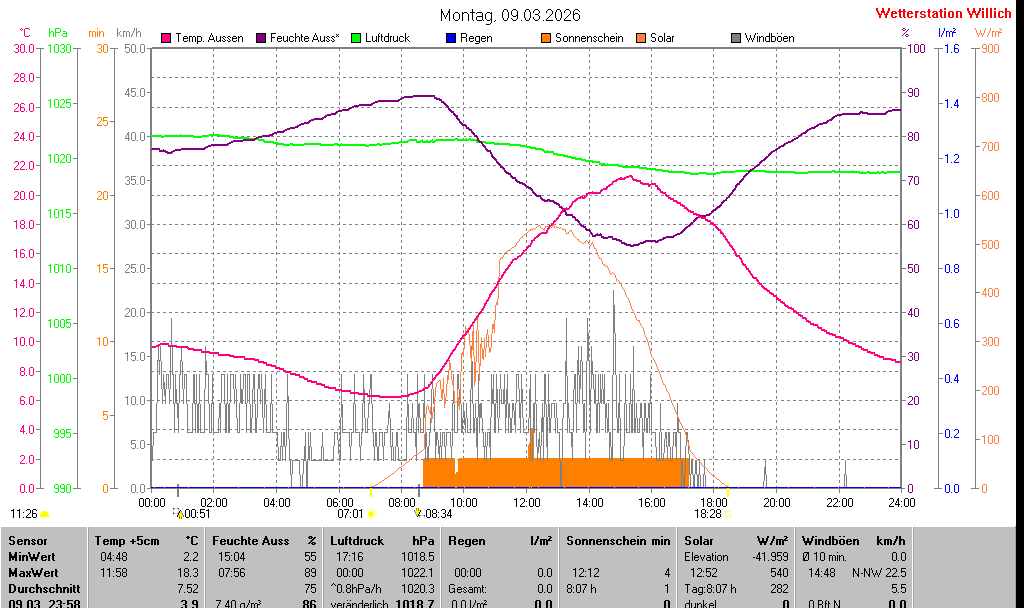Click the green Luftdruck legend square
The height and width of the screenshot is (608, 1024).
tap(356, 38)
